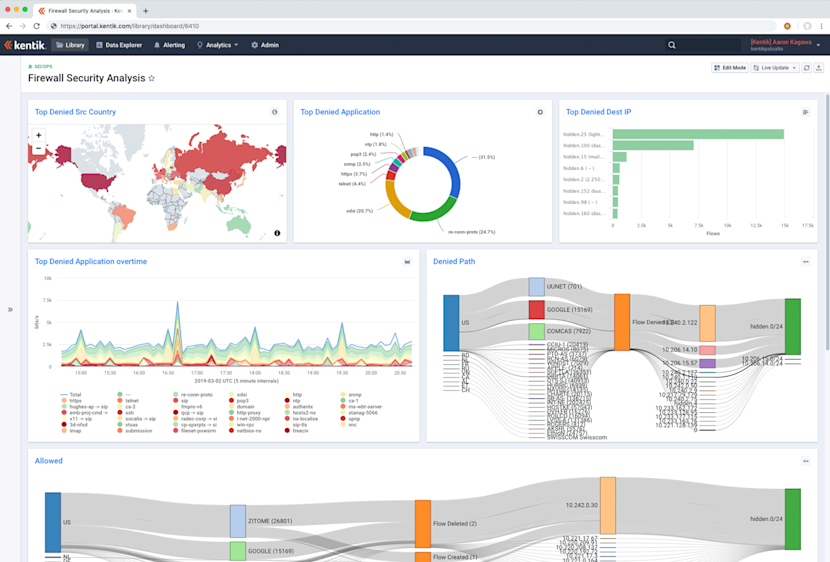Expand the collapsed left sidebar chevron

(10, 310)
